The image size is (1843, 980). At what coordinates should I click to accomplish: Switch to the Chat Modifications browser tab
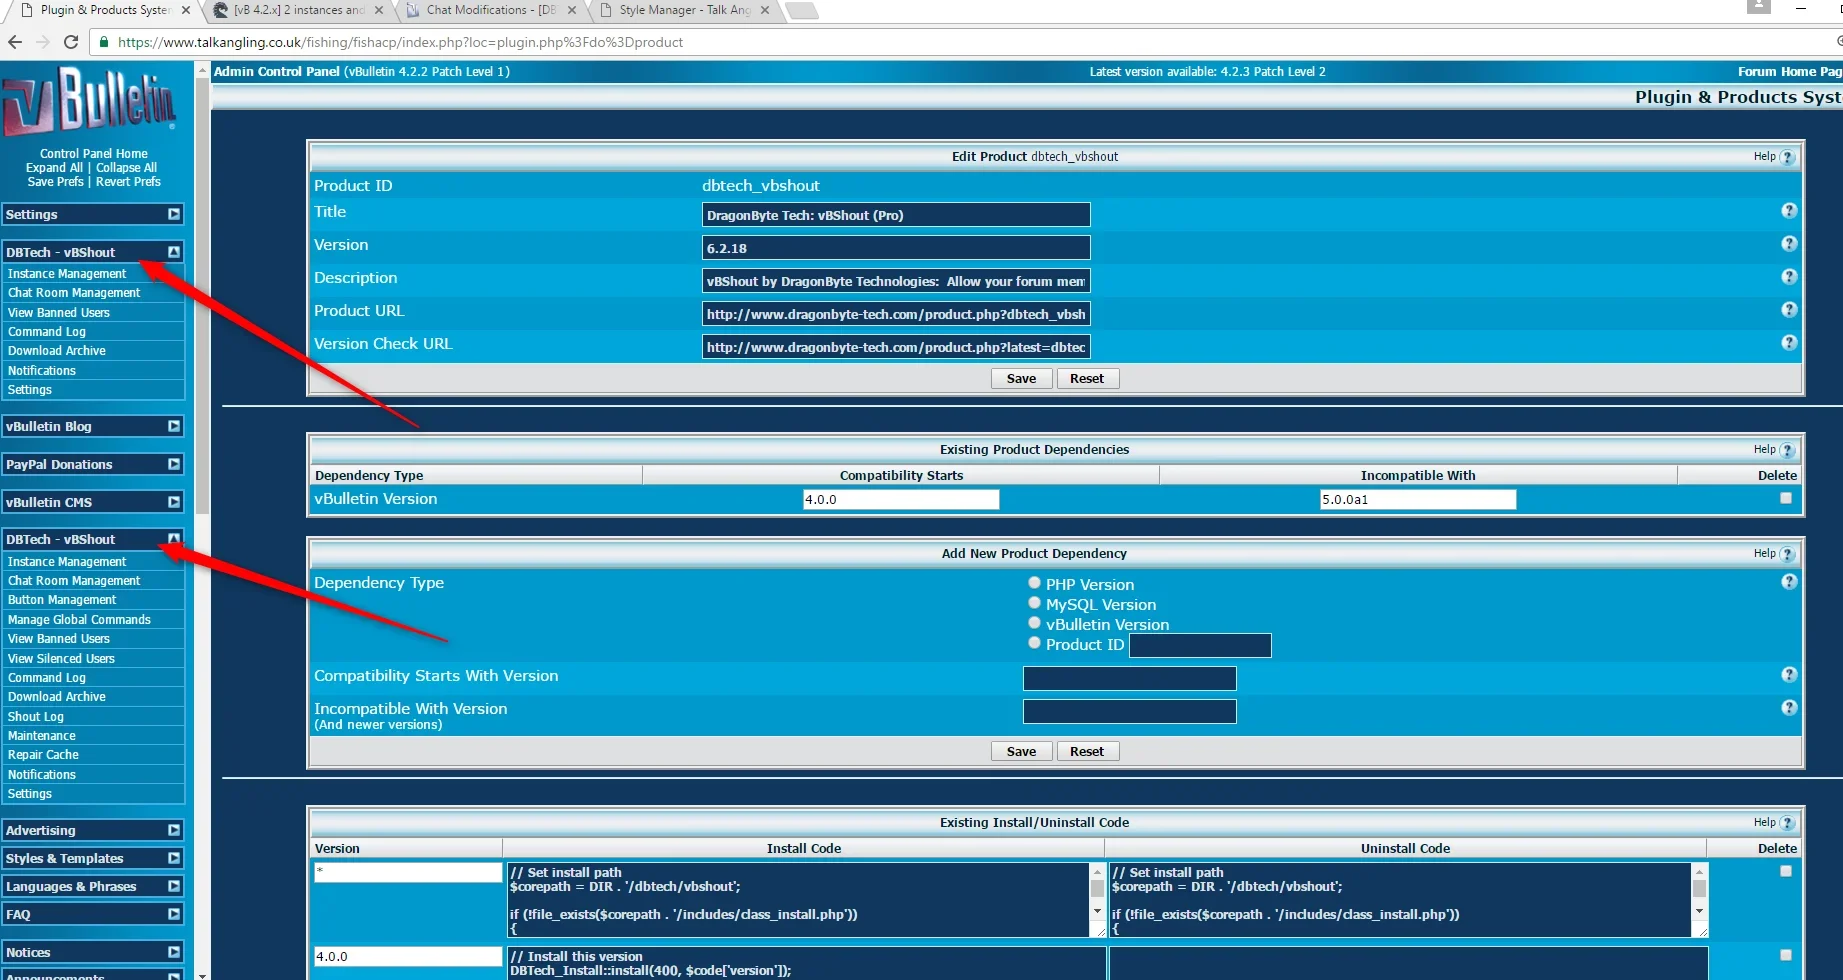pos(490,10)
